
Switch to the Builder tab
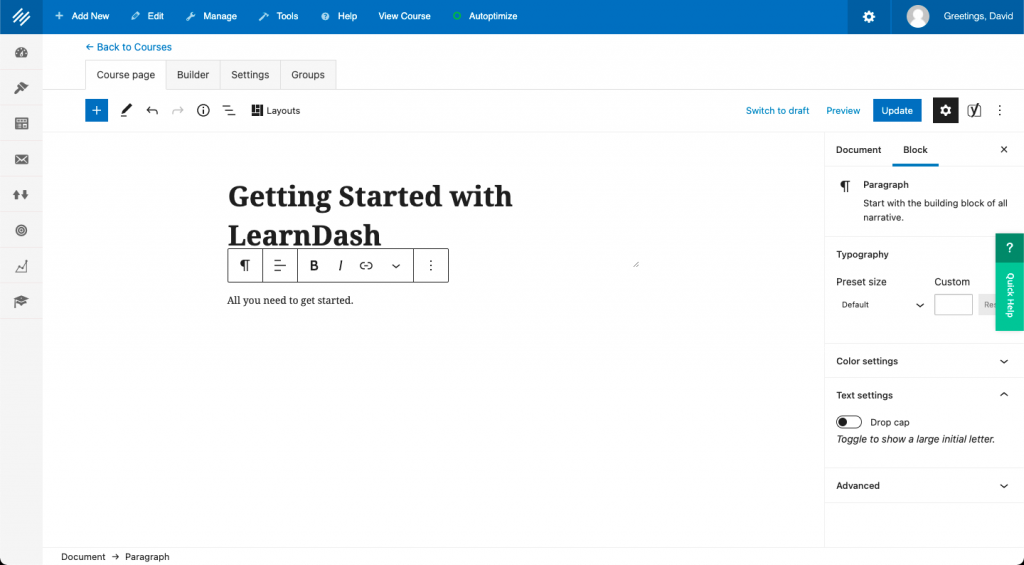pyautogui.click(x=193, y=75)
